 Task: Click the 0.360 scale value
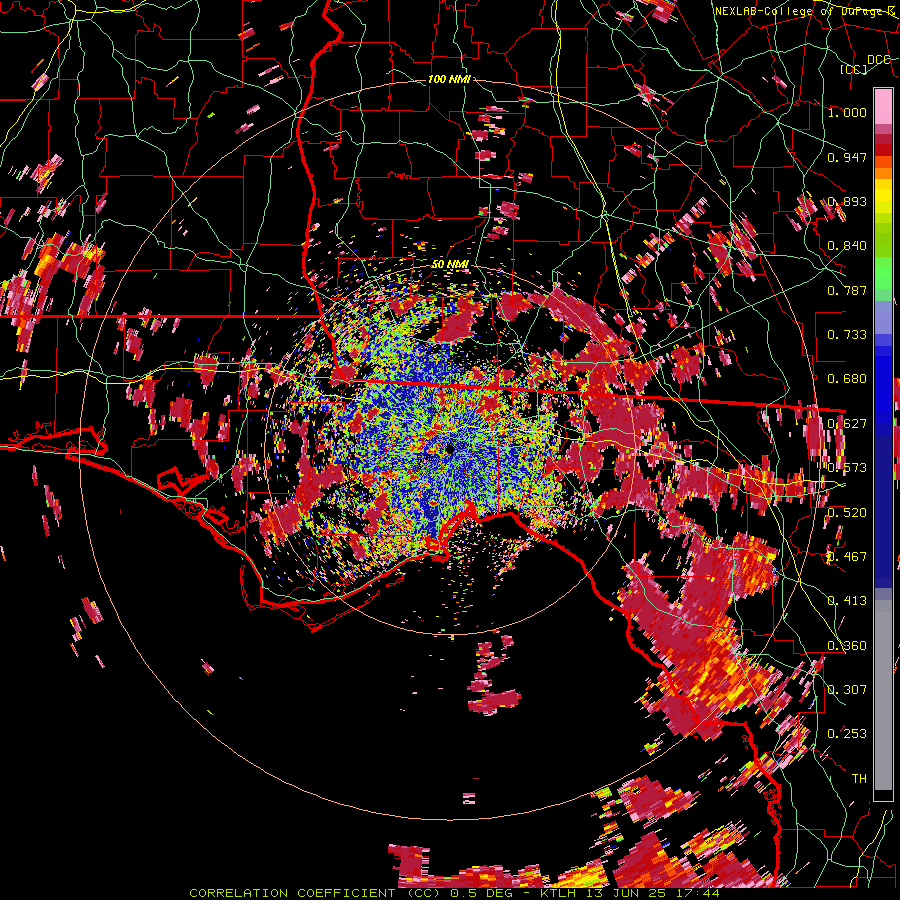tap(847, 646)
